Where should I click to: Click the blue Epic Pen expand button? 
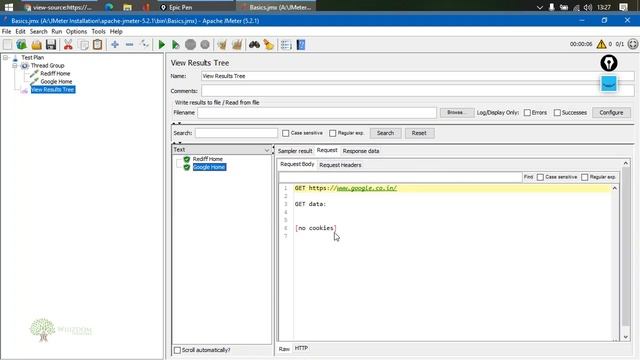(609, 84)
